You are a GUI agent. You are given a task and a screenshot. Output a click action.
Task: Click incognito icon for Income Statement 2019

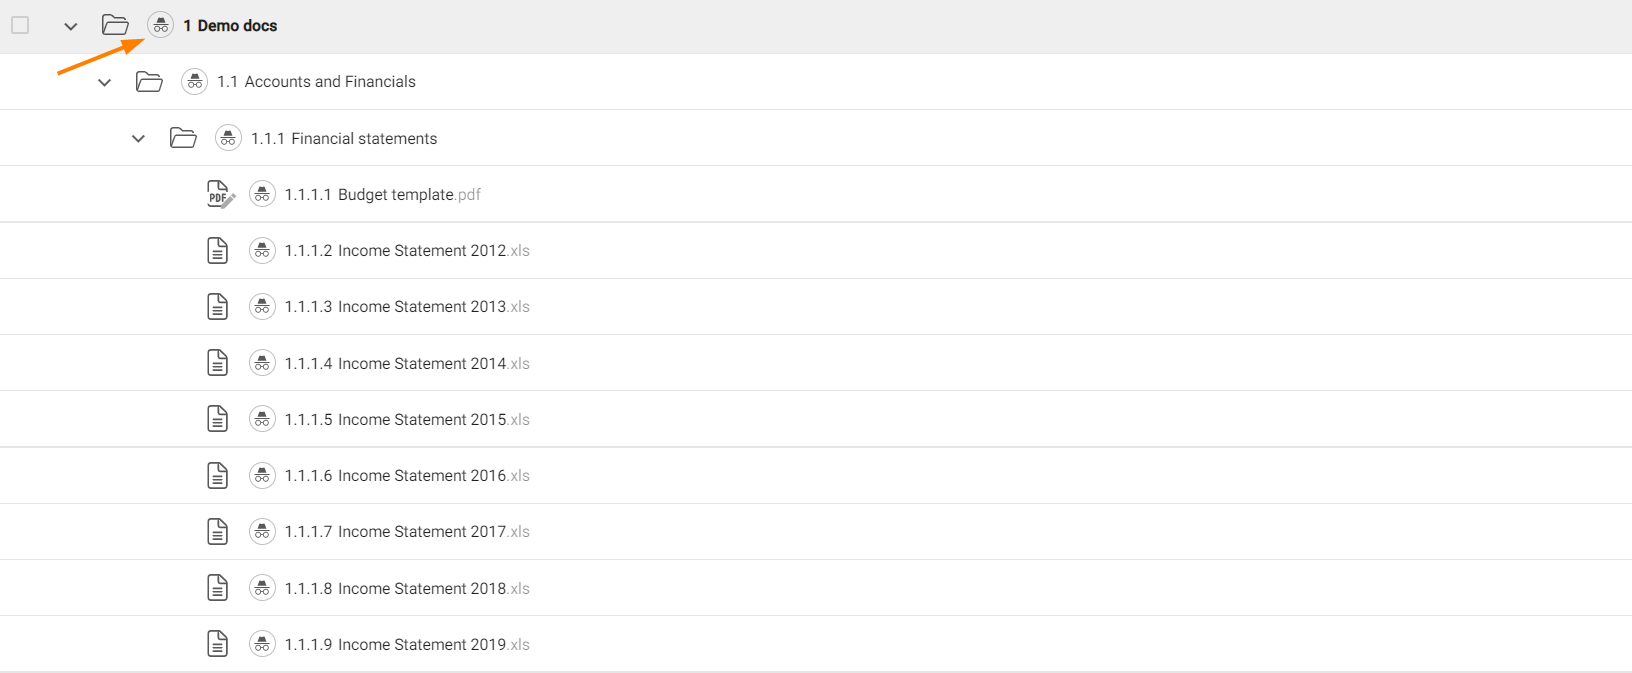(x=262, y=644)
